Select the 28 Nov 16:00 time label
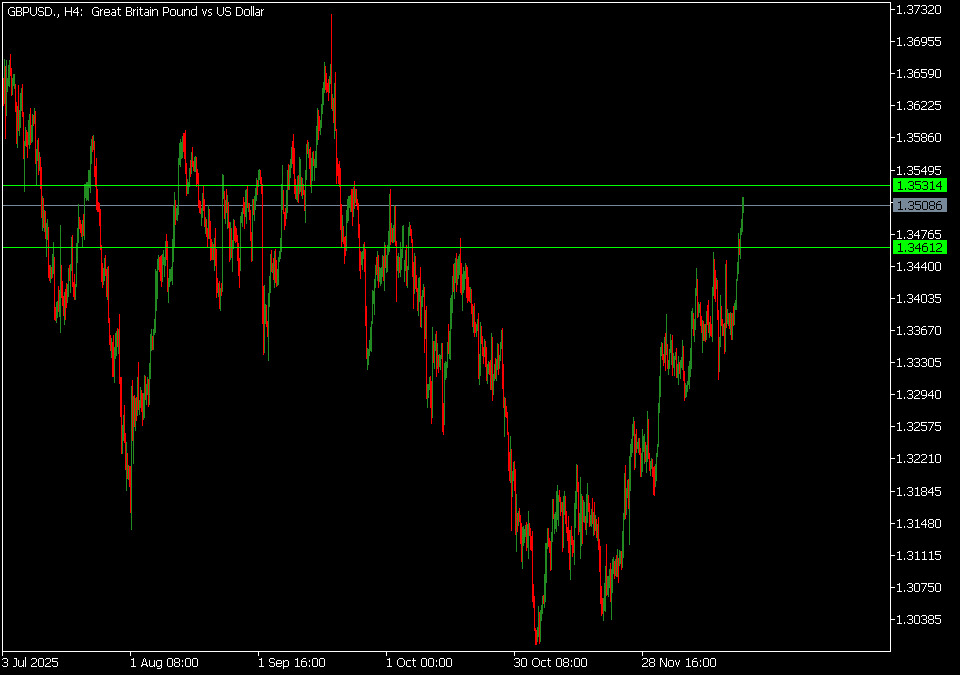This screenshot has height=675, width=960. coord(678,662)
